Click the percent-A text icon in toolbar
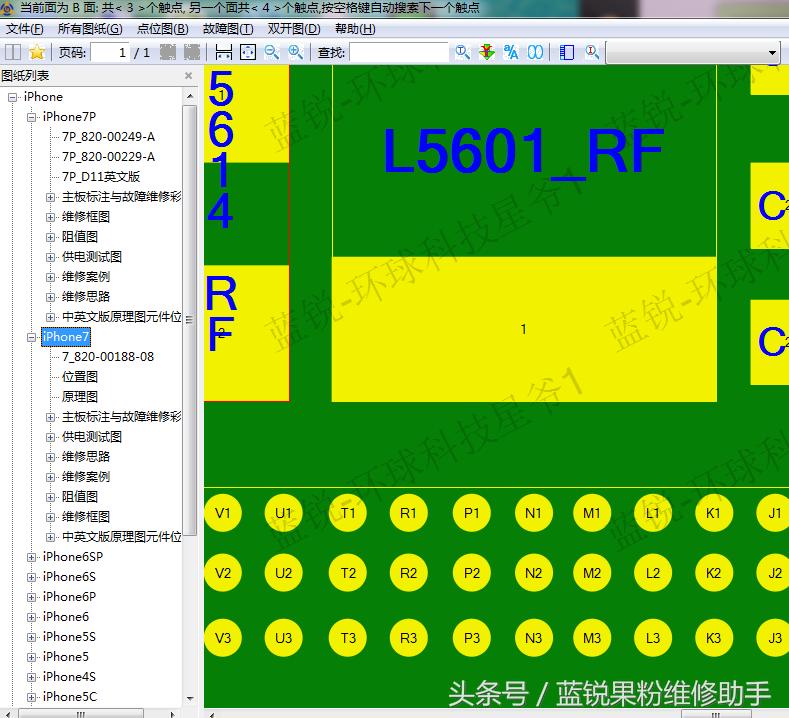This screenshot has width=789, height=718. click(x=511, y=52)
